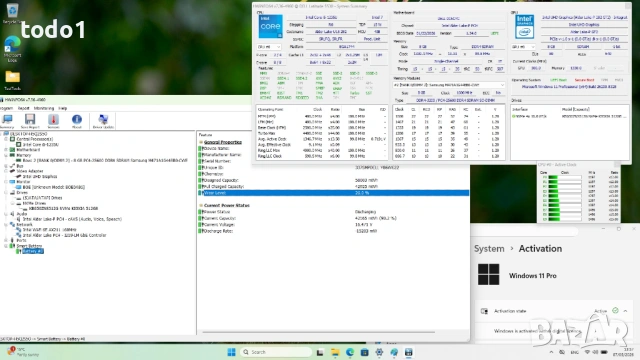
Task: Select the Samsung memory module row
Action: pyautogui.click(x=104, y=160)
